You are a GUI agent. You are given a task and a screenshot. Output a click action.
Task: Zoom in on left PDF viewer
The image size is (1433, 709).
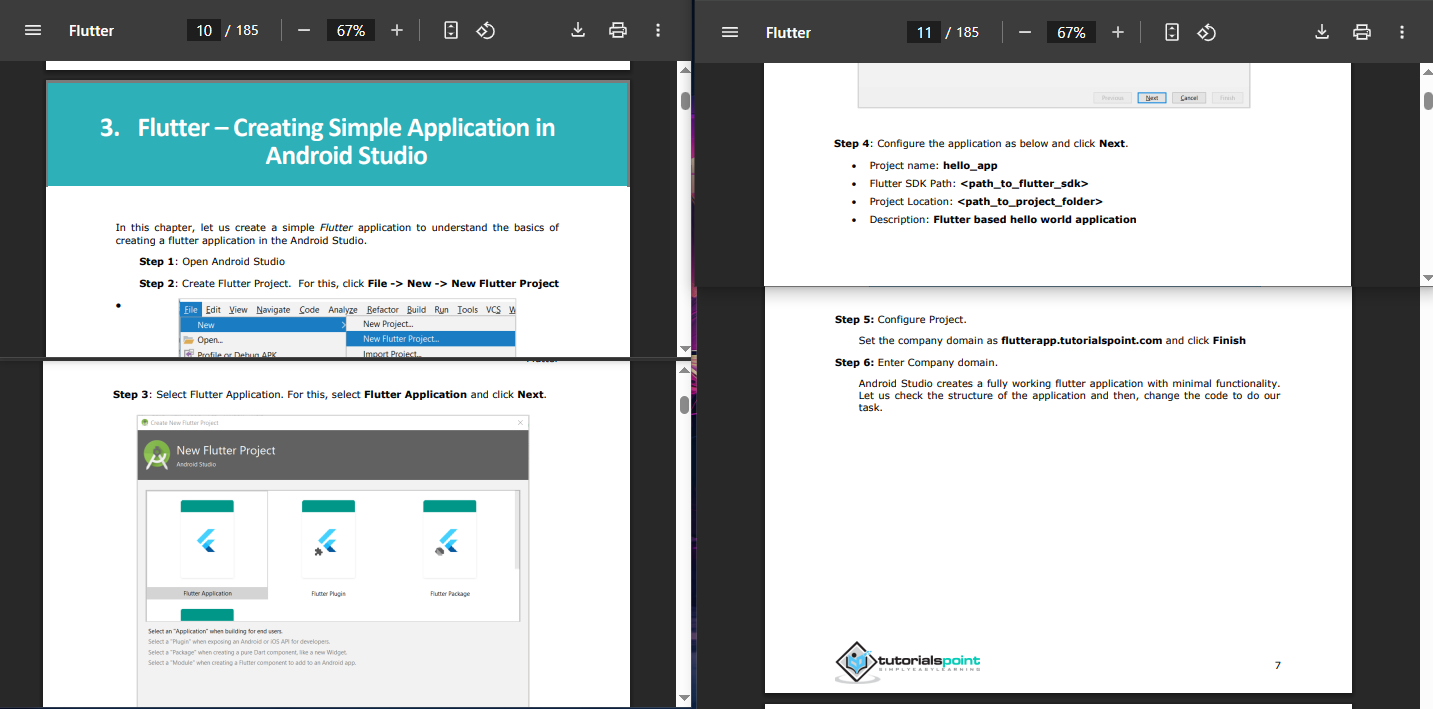[x=397, y=30]
